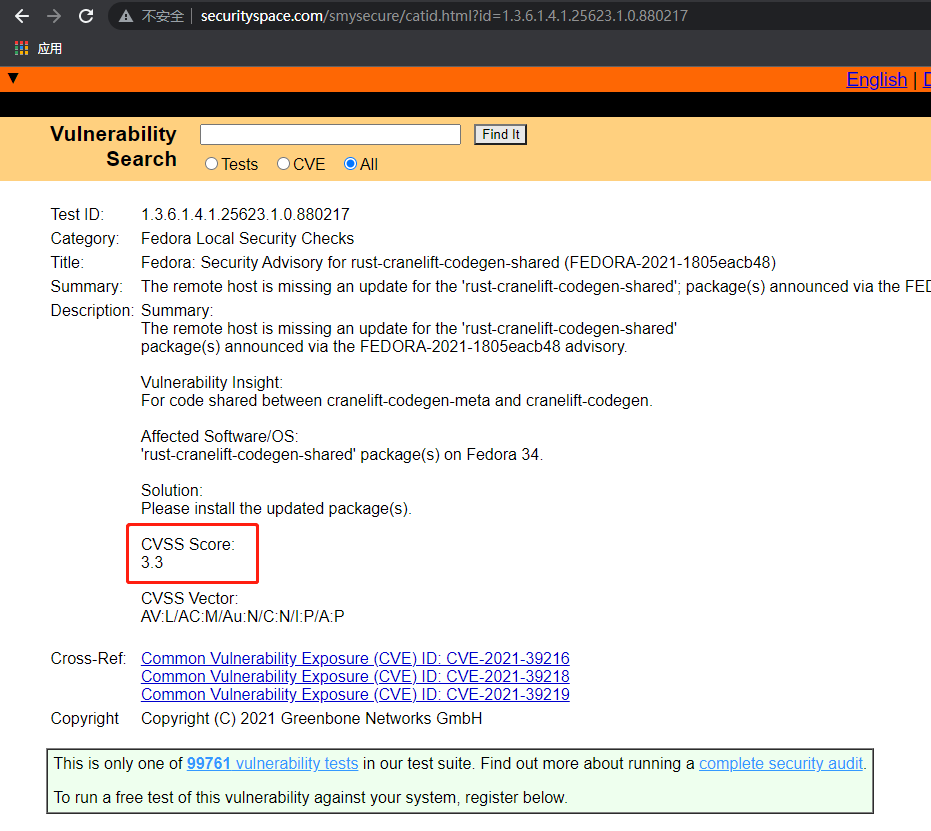Click the 不安全 security label in address bar
This screenshot has width=931, height=831.
163,16
